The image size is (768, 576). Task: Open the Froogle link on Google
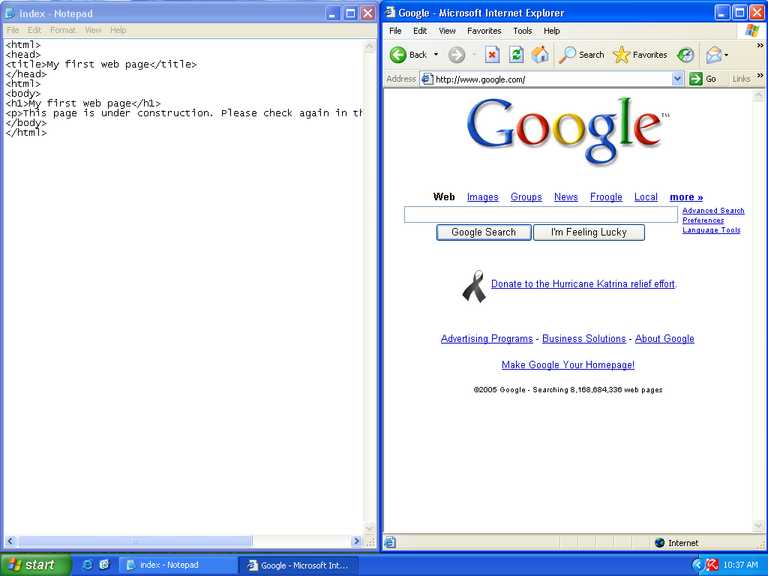[x=606, y=197]
